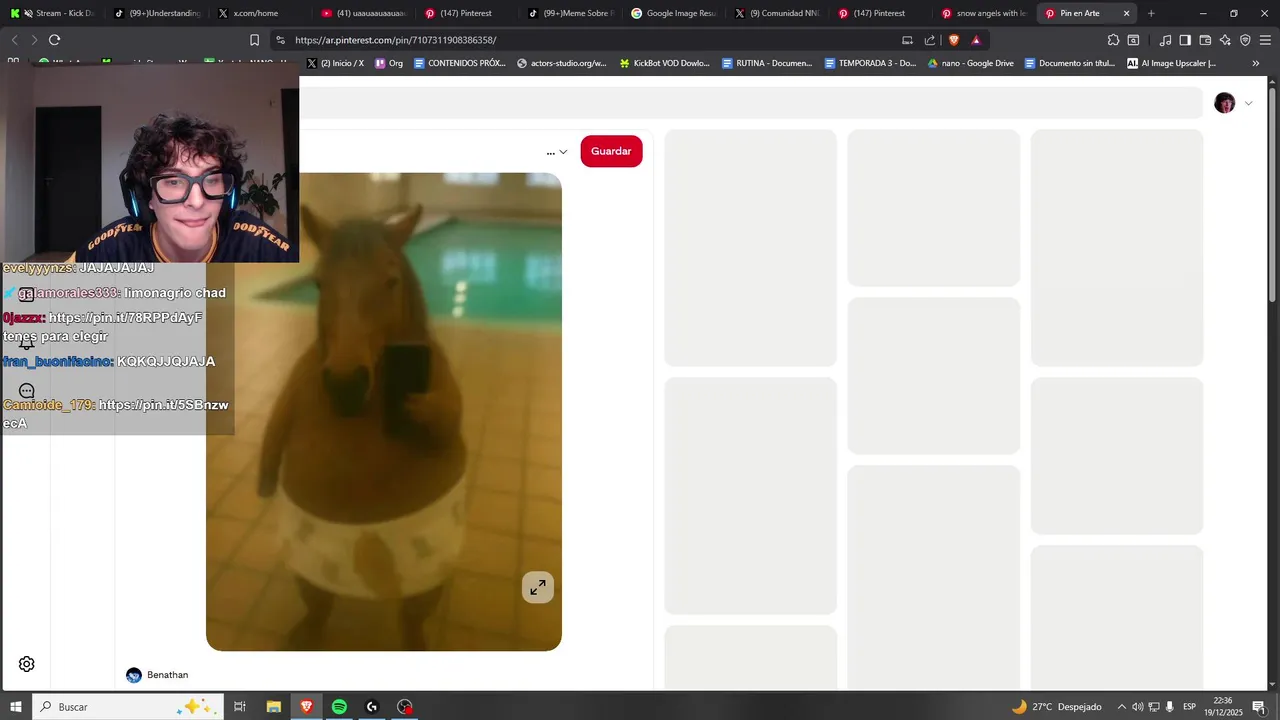Open the actors-studio.org bookmark
Screen dimensions: 1280x720
561,63
